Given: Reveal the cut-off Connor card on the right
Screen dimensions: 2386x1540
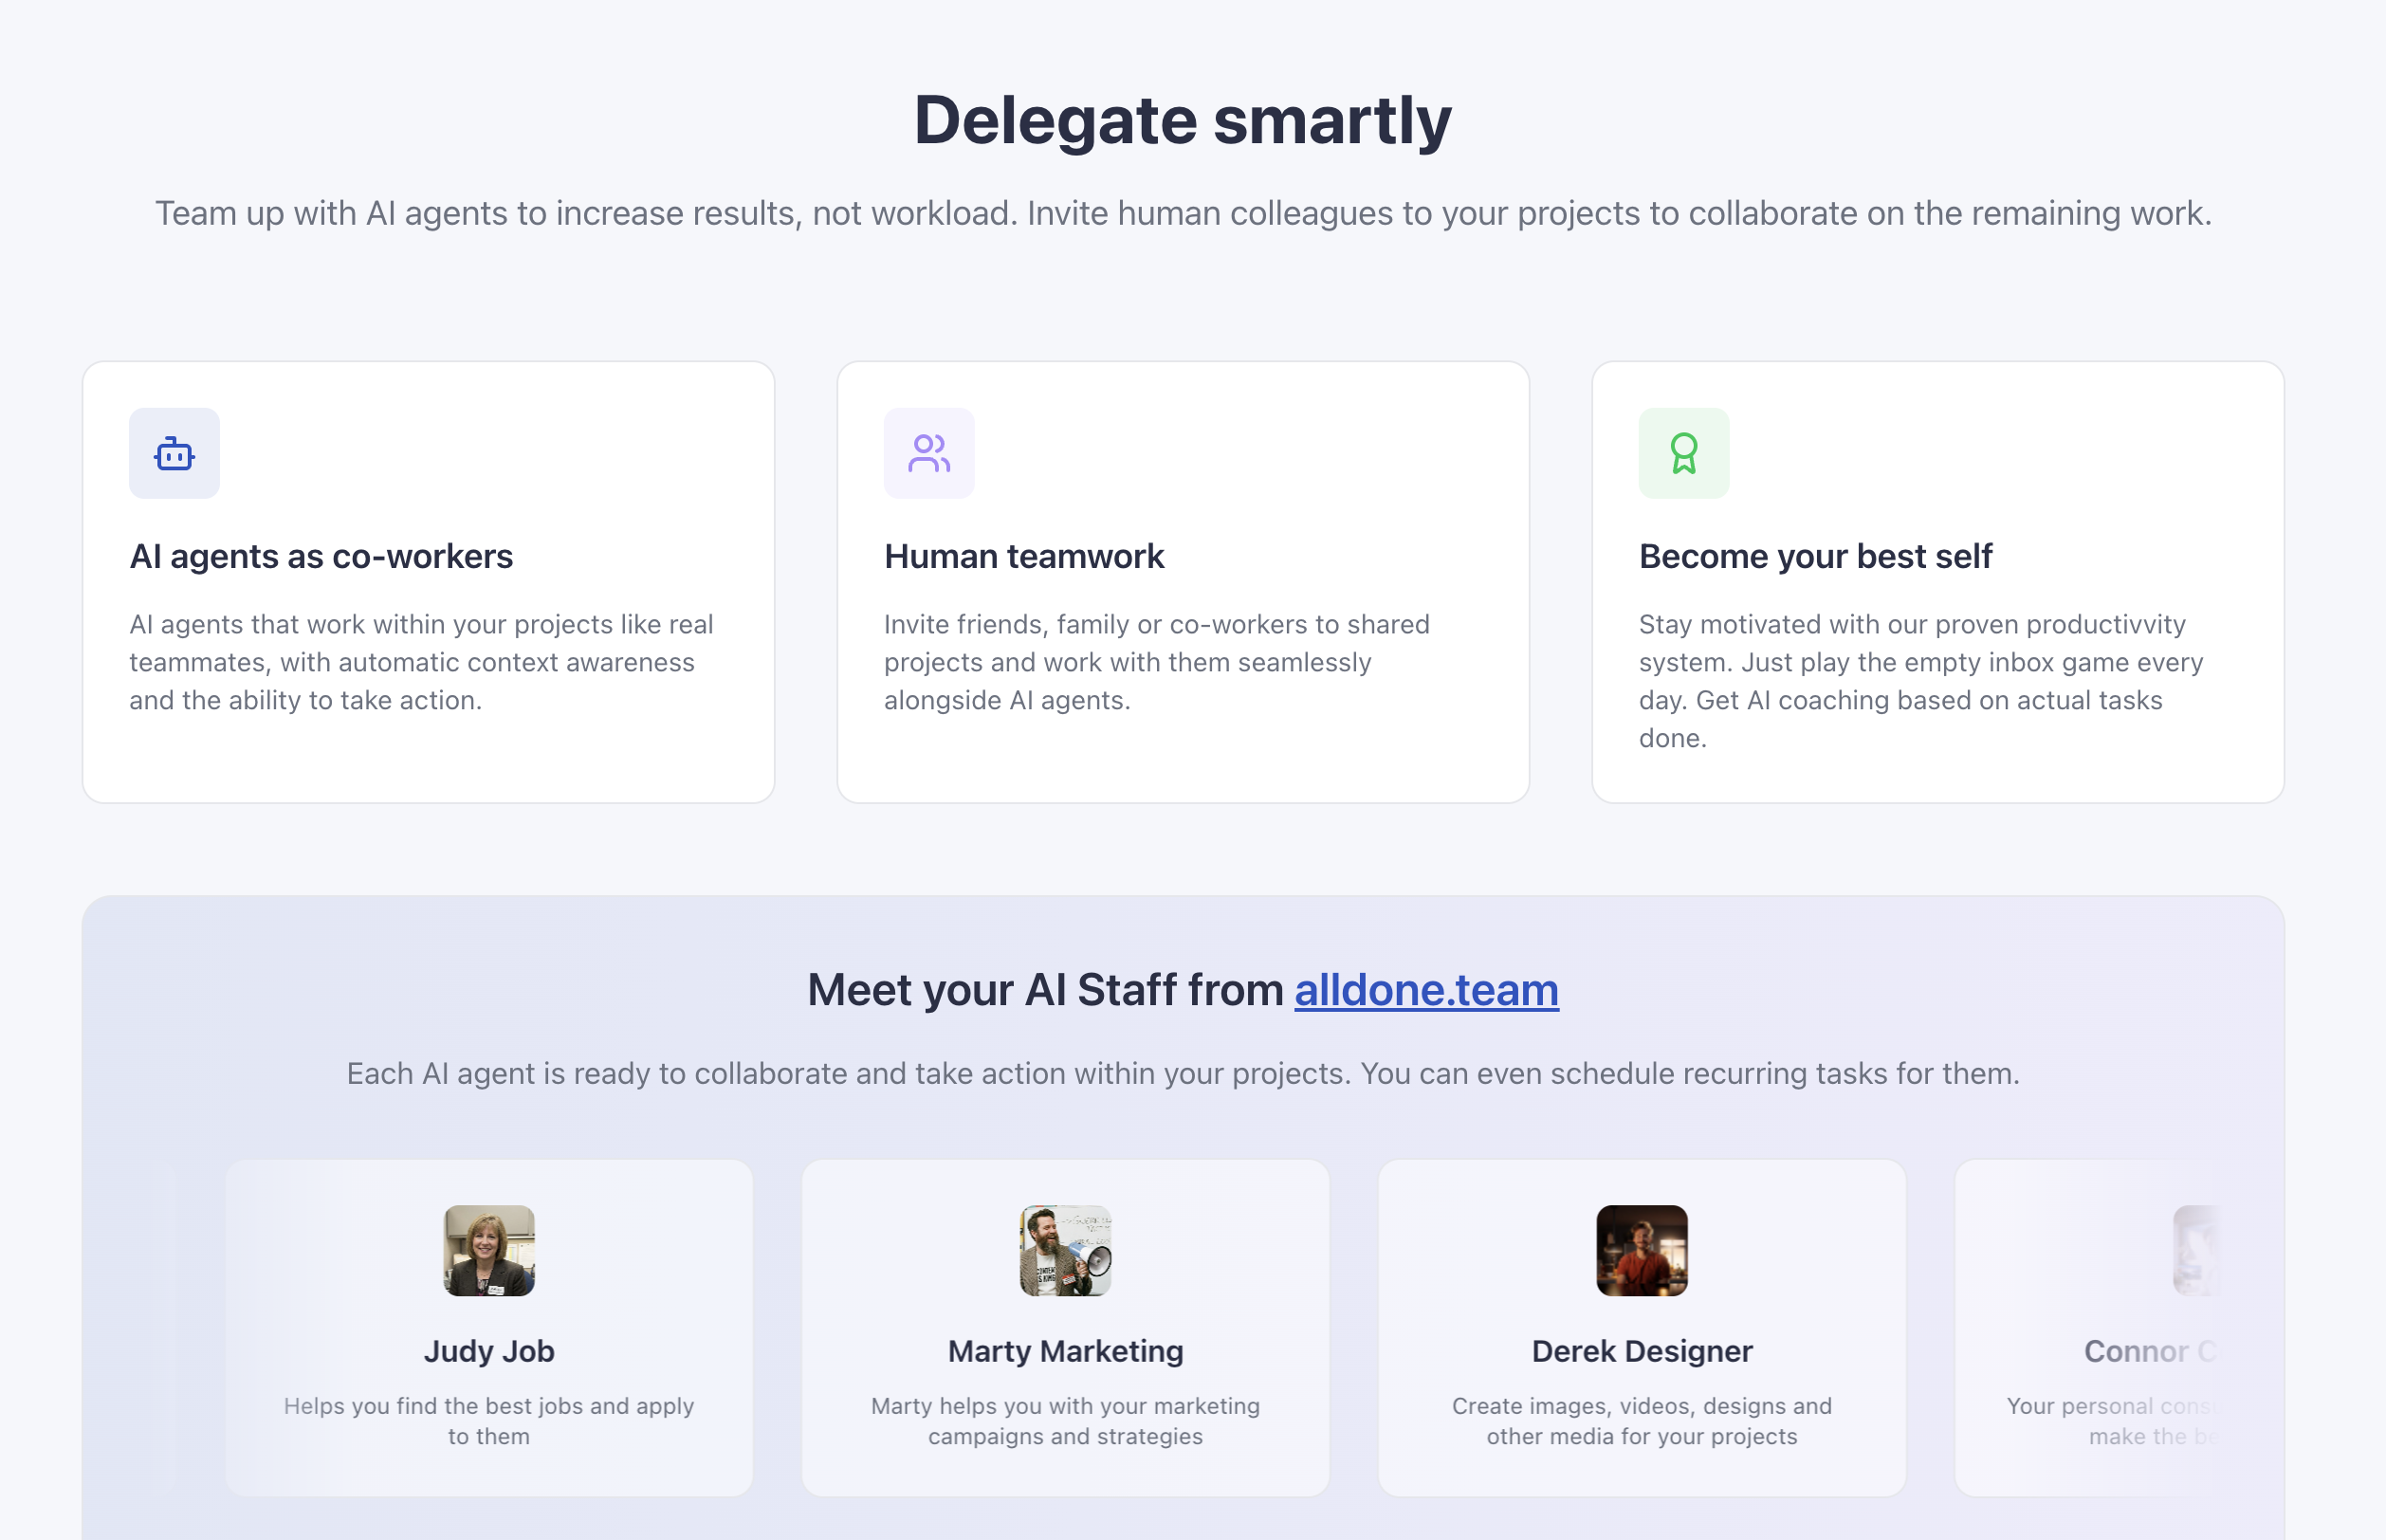Looking at the screenshot, I should pyautogui.click(x=2170, y=1328).
